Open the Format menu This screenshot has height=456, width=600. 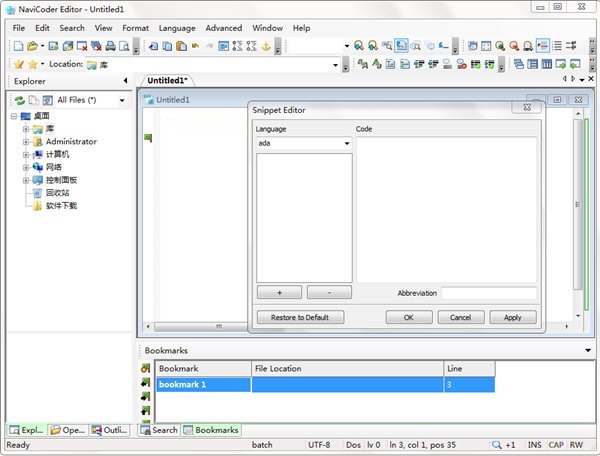135,28
